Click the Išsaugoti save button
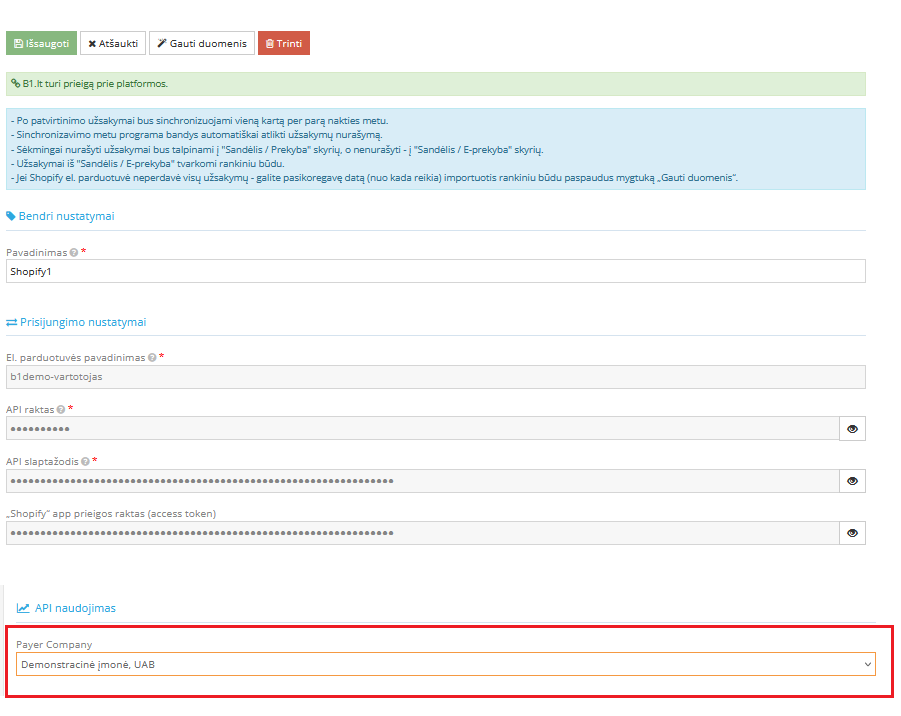The height and width of the screenshot is (716, 901). click(x=41, y=43)
